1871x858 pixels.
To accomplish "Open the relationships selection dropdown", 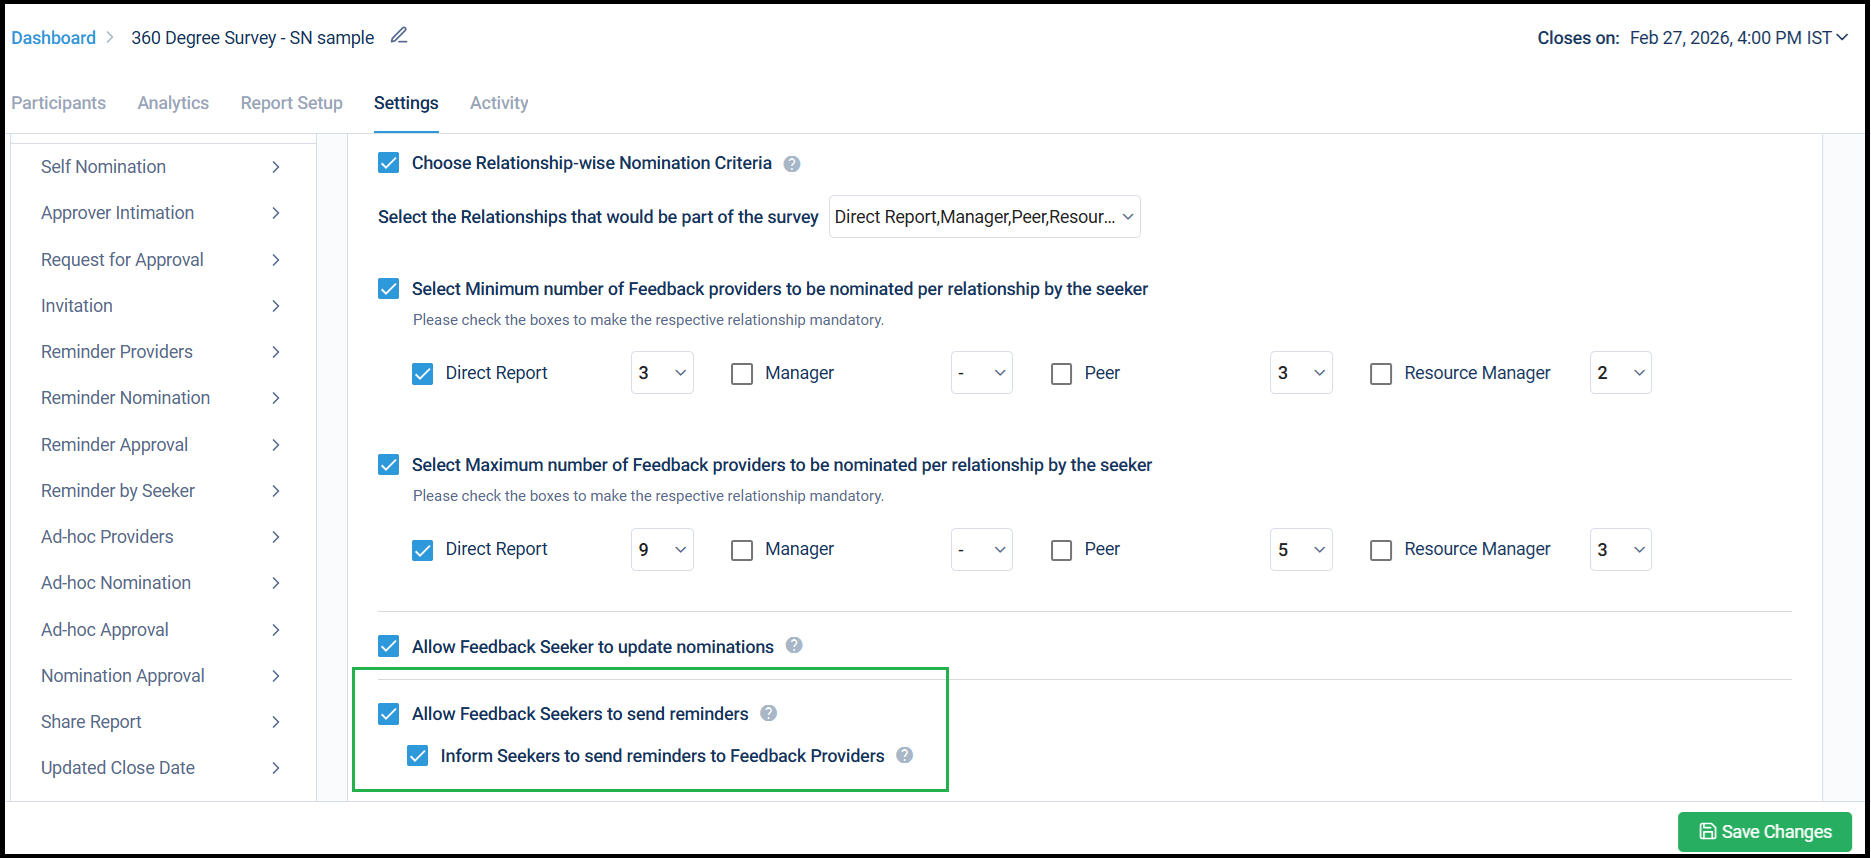I will click(984, 217).
